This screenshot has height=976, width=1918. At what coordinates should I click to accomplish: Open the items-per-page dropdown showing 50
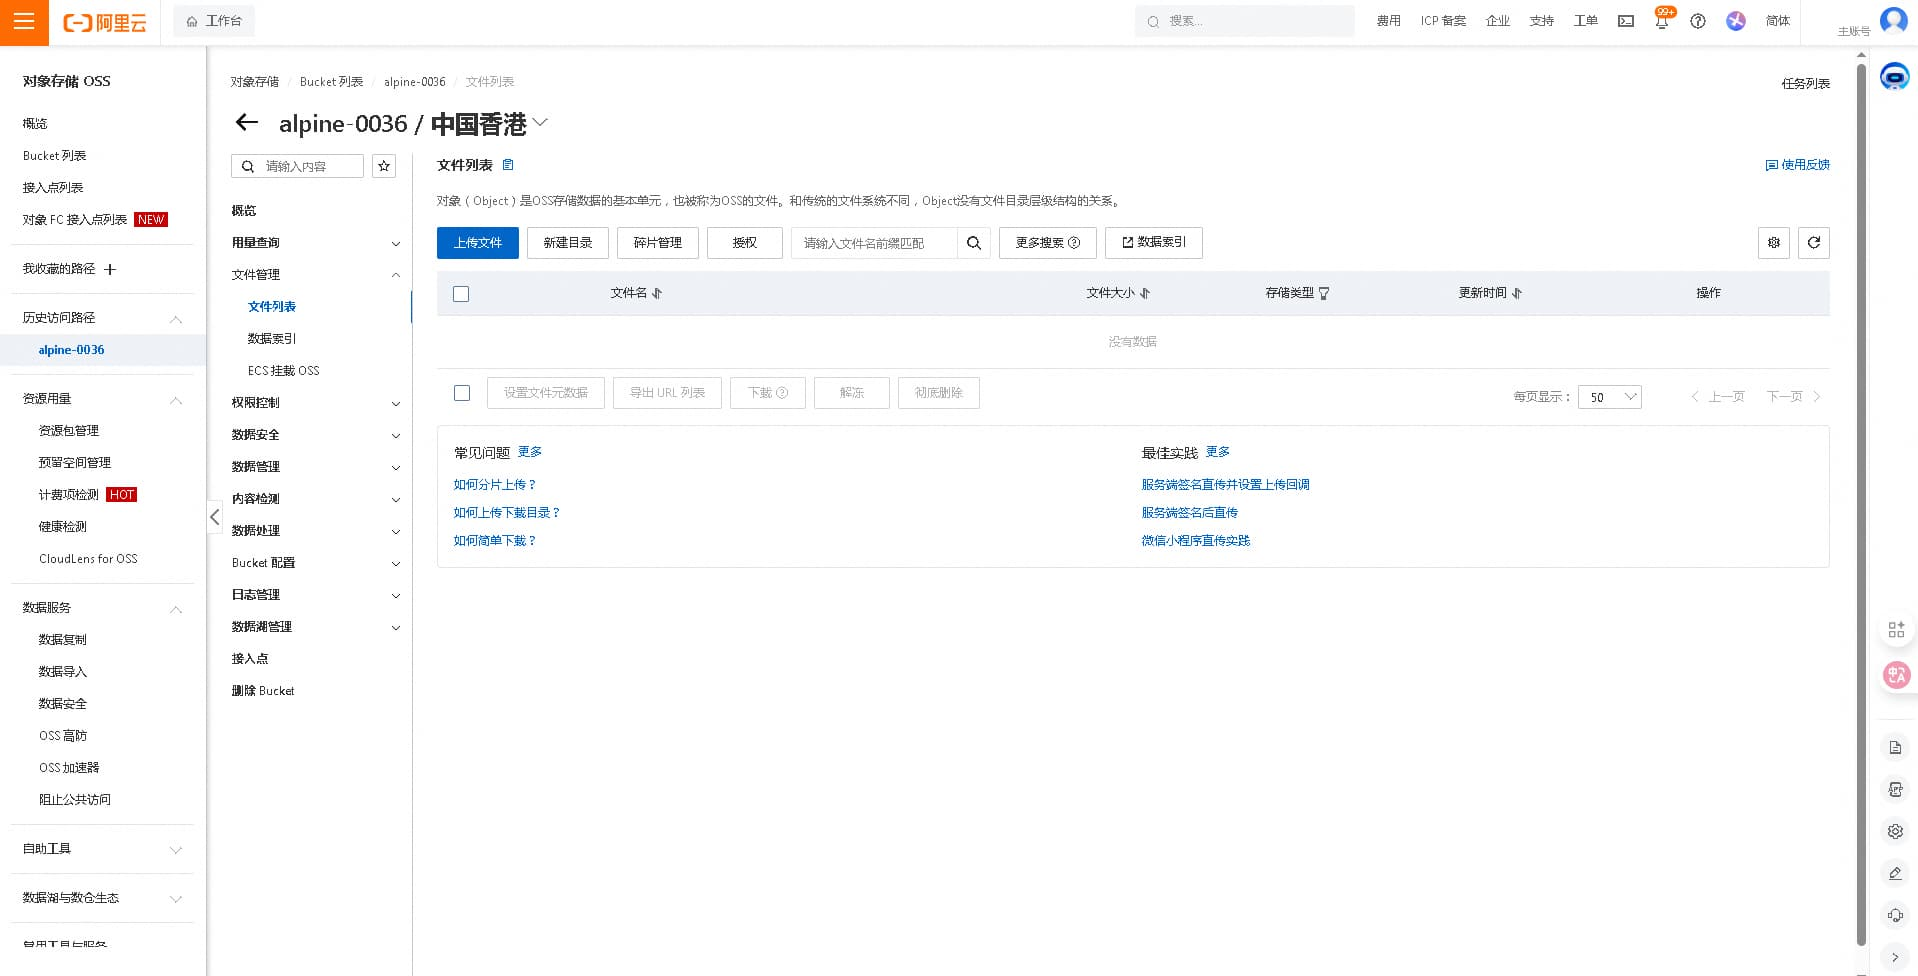pyautogui.click(x=1610, y=397)
